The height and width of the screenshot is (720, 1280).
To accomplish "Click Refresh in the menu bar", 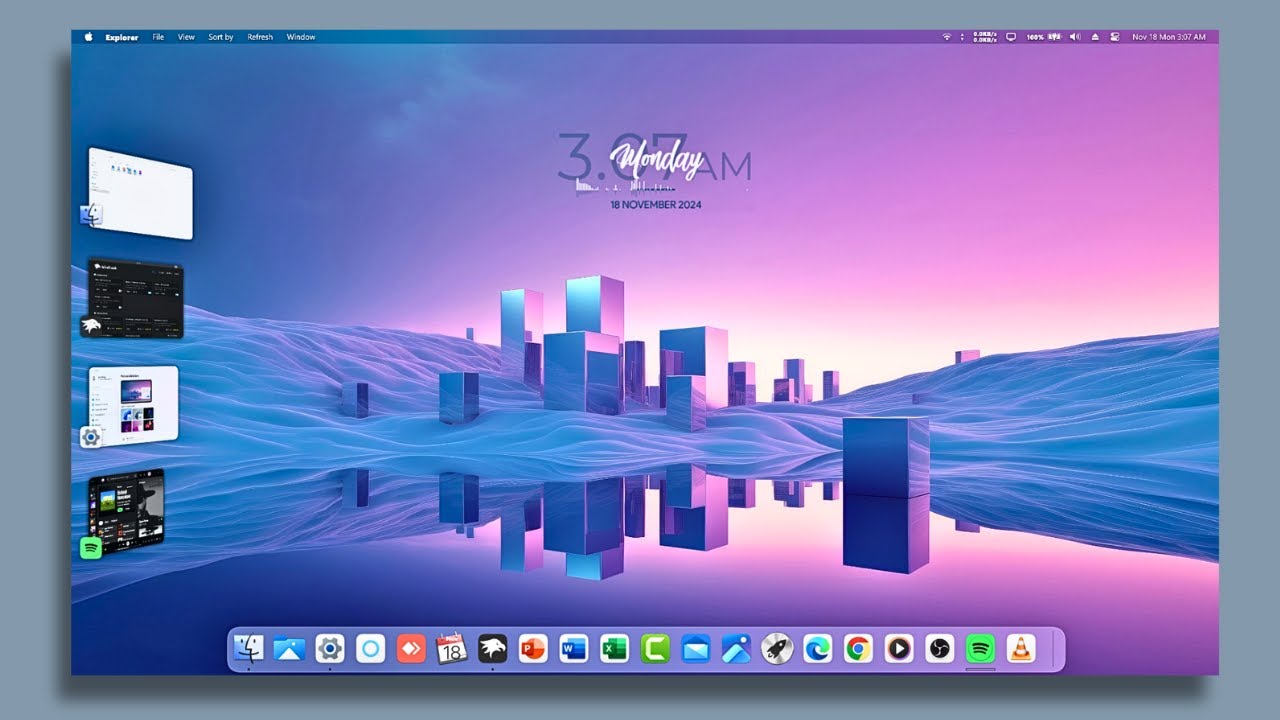I will (260, 36).
